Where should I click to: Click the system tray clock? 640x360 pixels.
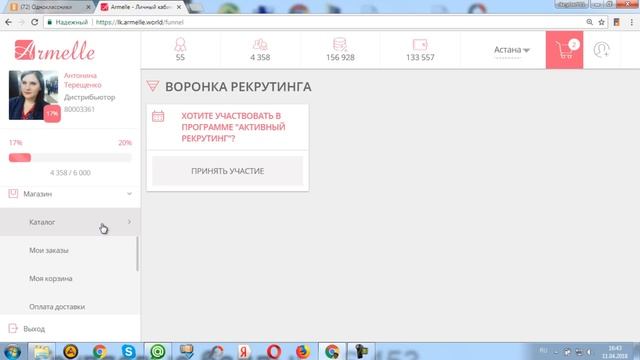pyautogui.click(x=615, y=352)
